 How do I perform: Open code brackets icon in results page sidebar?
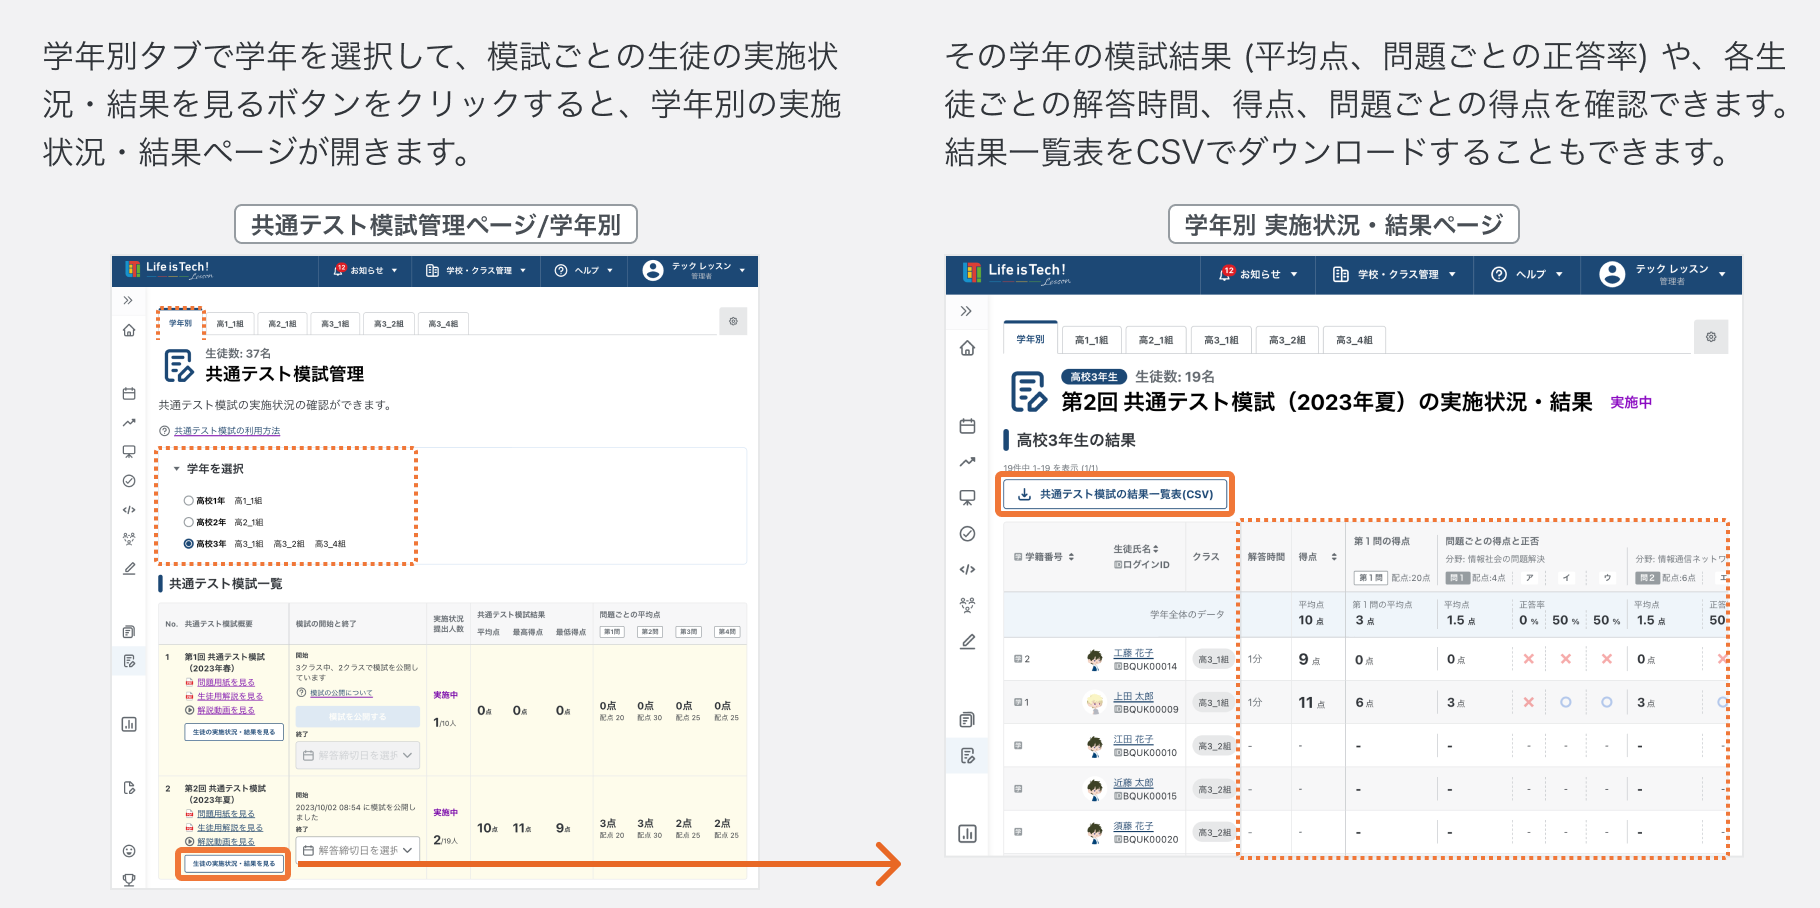tap(967, 569)
